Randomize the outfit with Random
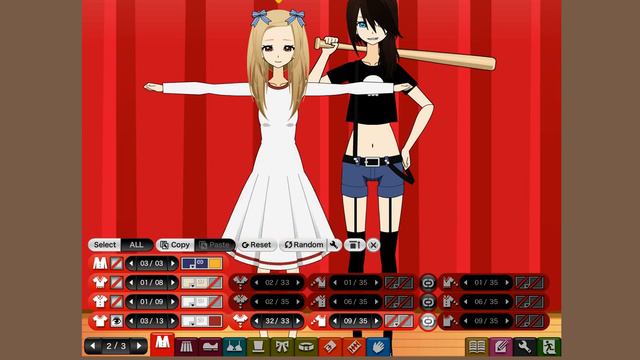 [x=304, y=245]
